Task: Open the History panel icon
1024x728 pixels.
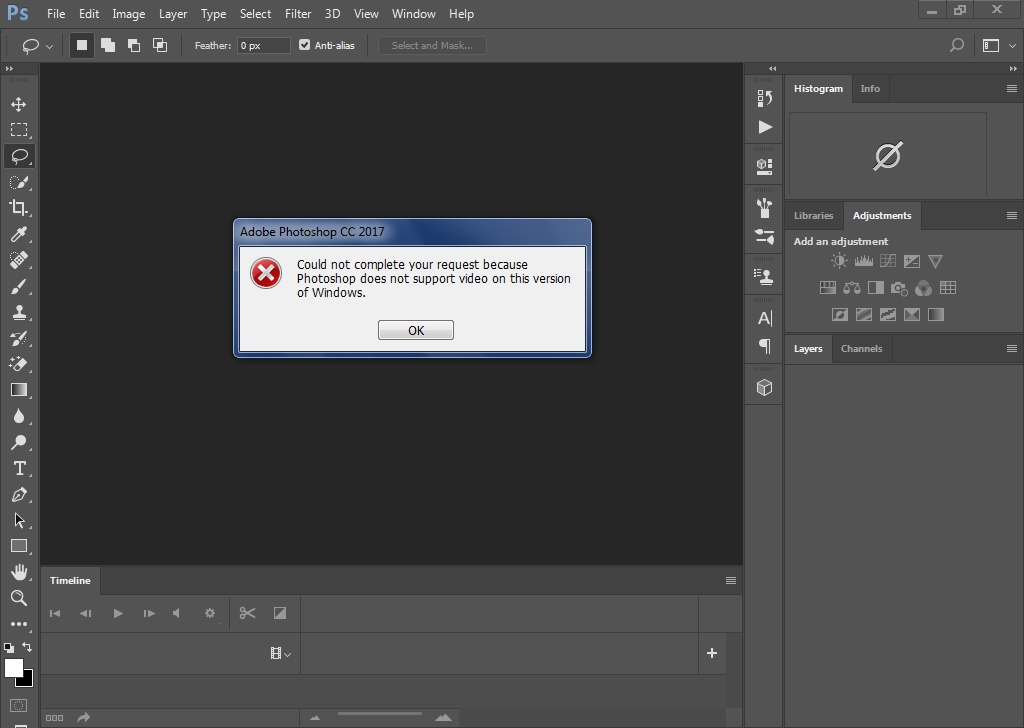Action: point(764,98)
